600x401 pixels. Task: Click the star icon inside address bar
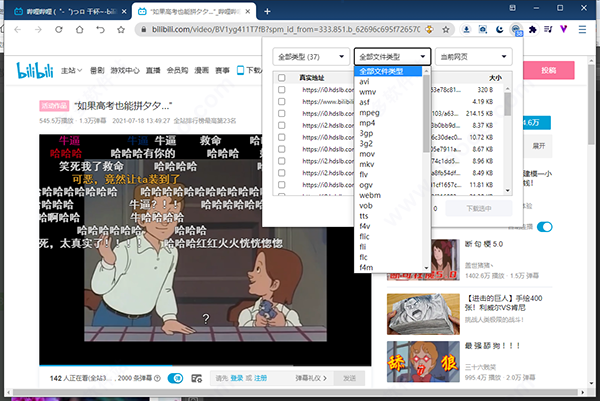[446, 29]
